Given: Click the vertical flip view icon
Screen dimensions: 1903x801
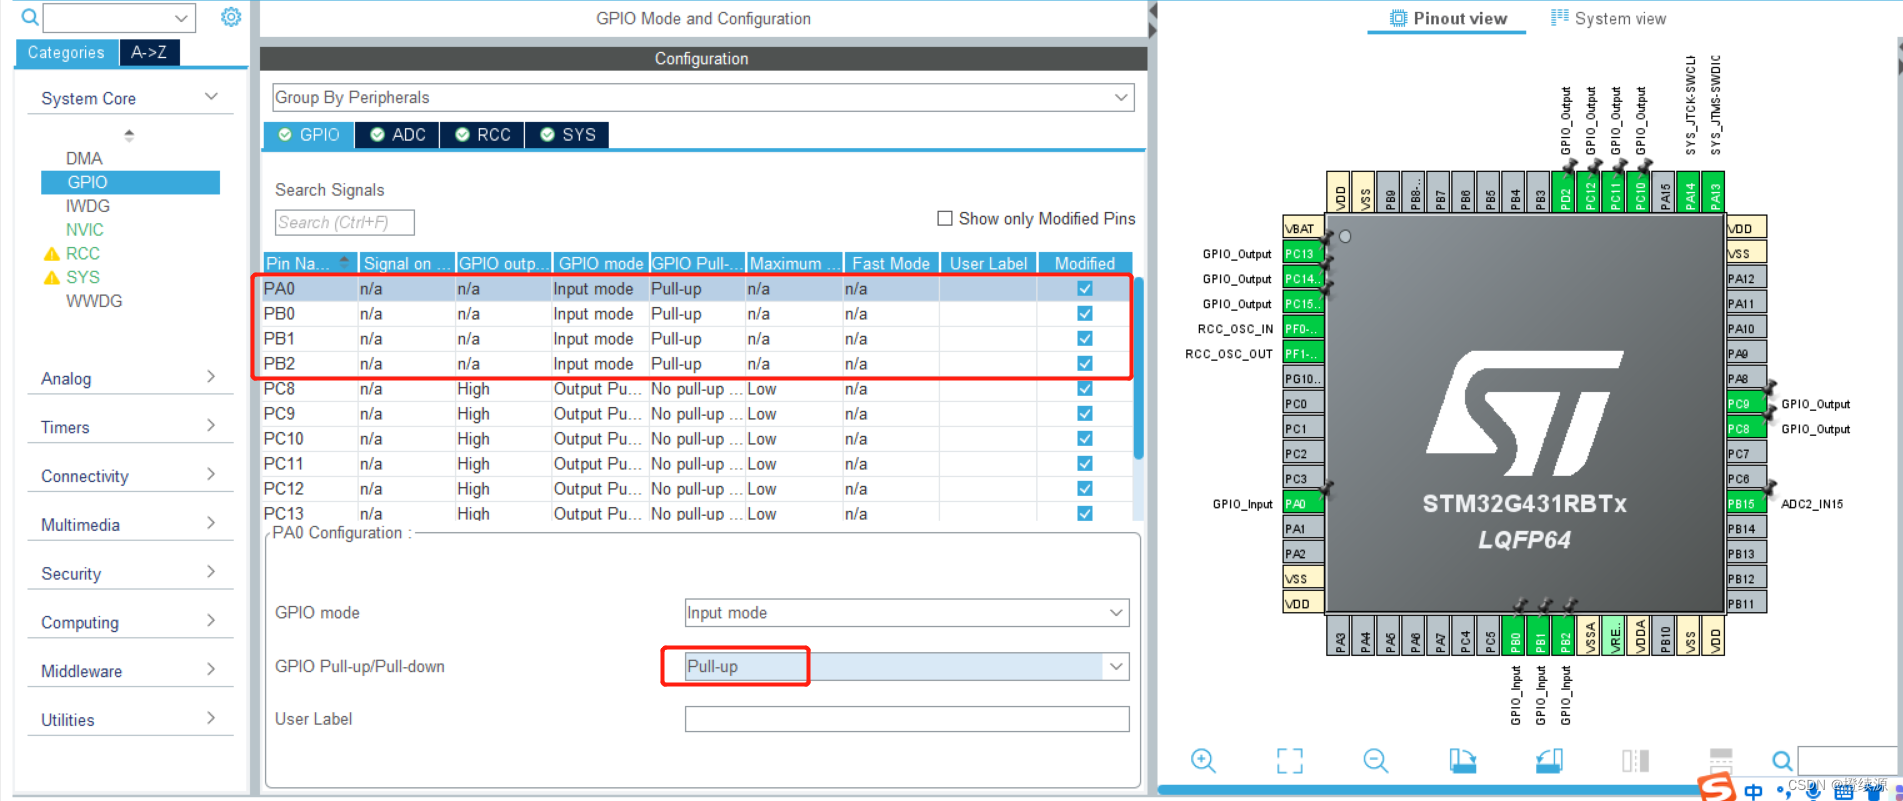Looking at the screenshot, I should [1635, 761].
